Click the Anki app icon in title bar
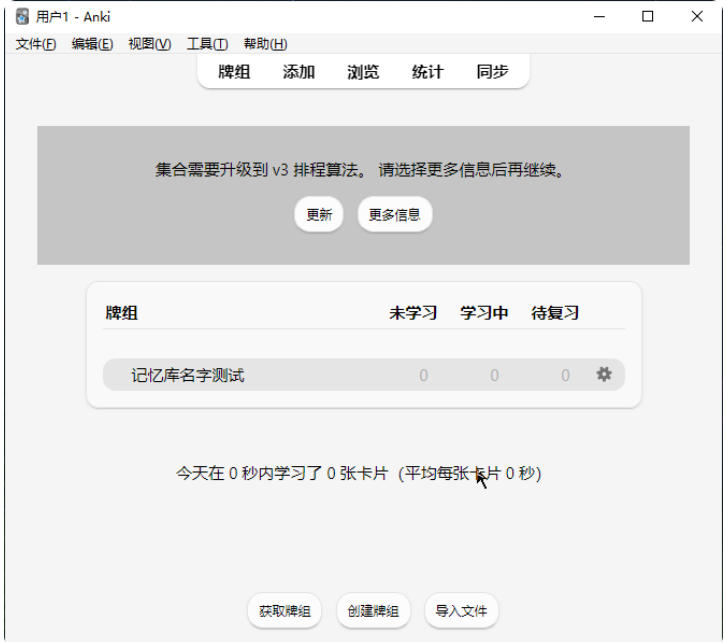This screenshot has width=726, height=642. pyautogui.click(x=22, y=17)
